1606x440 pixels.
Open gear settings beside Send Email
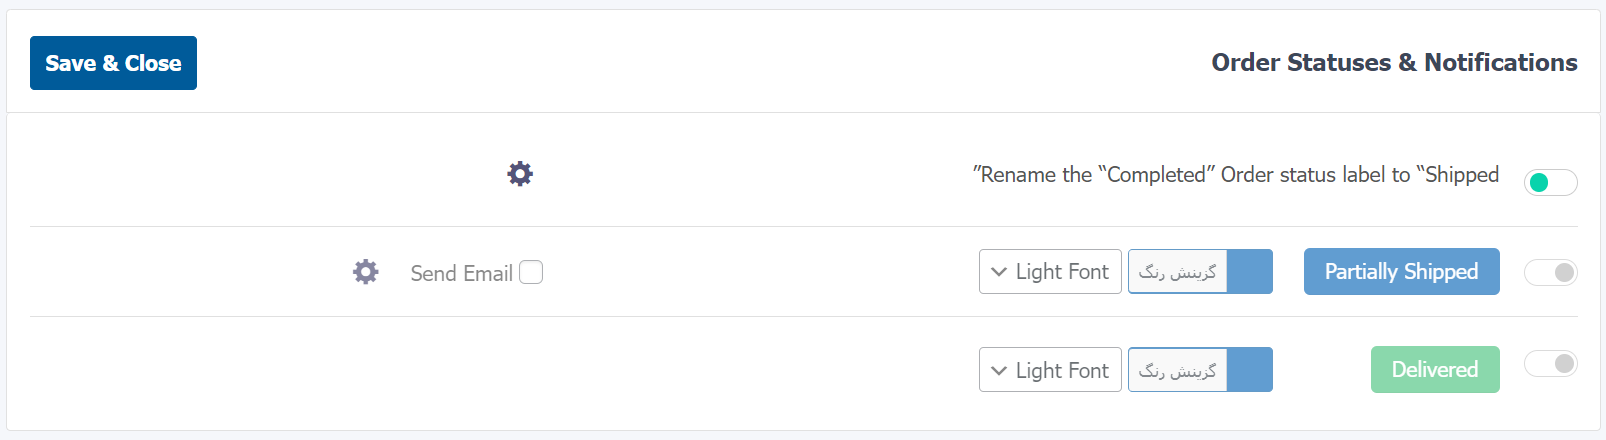point(366,272)
